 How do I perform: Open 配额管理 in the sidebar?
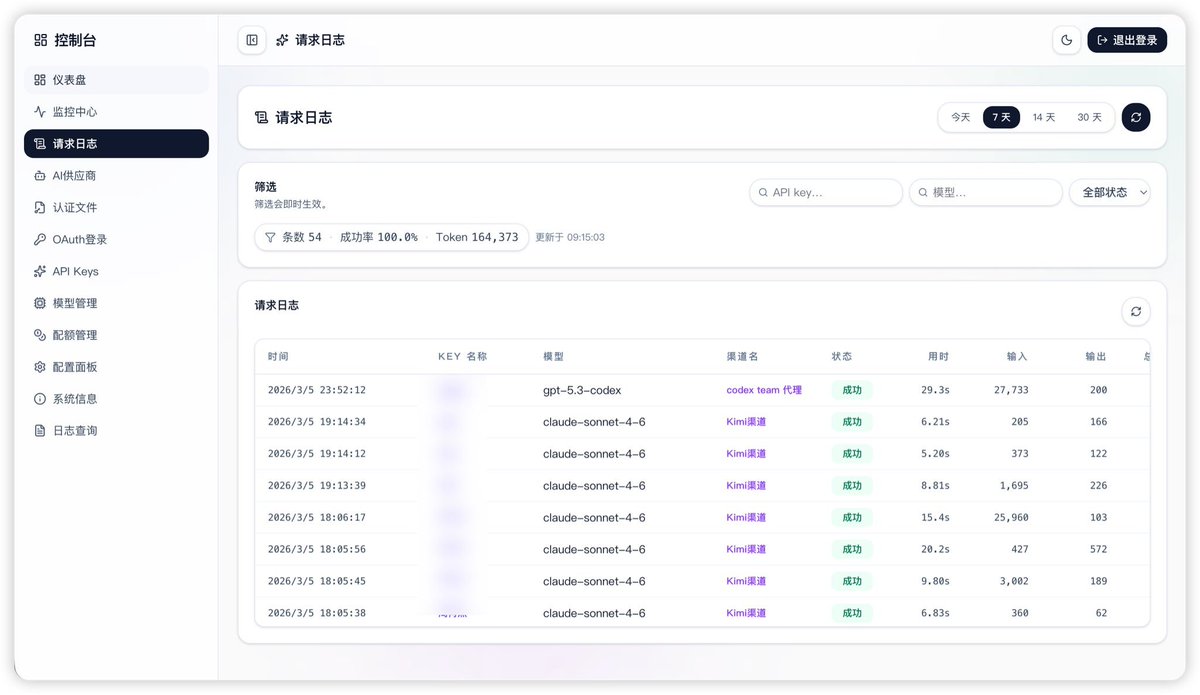tap(116, 335)
